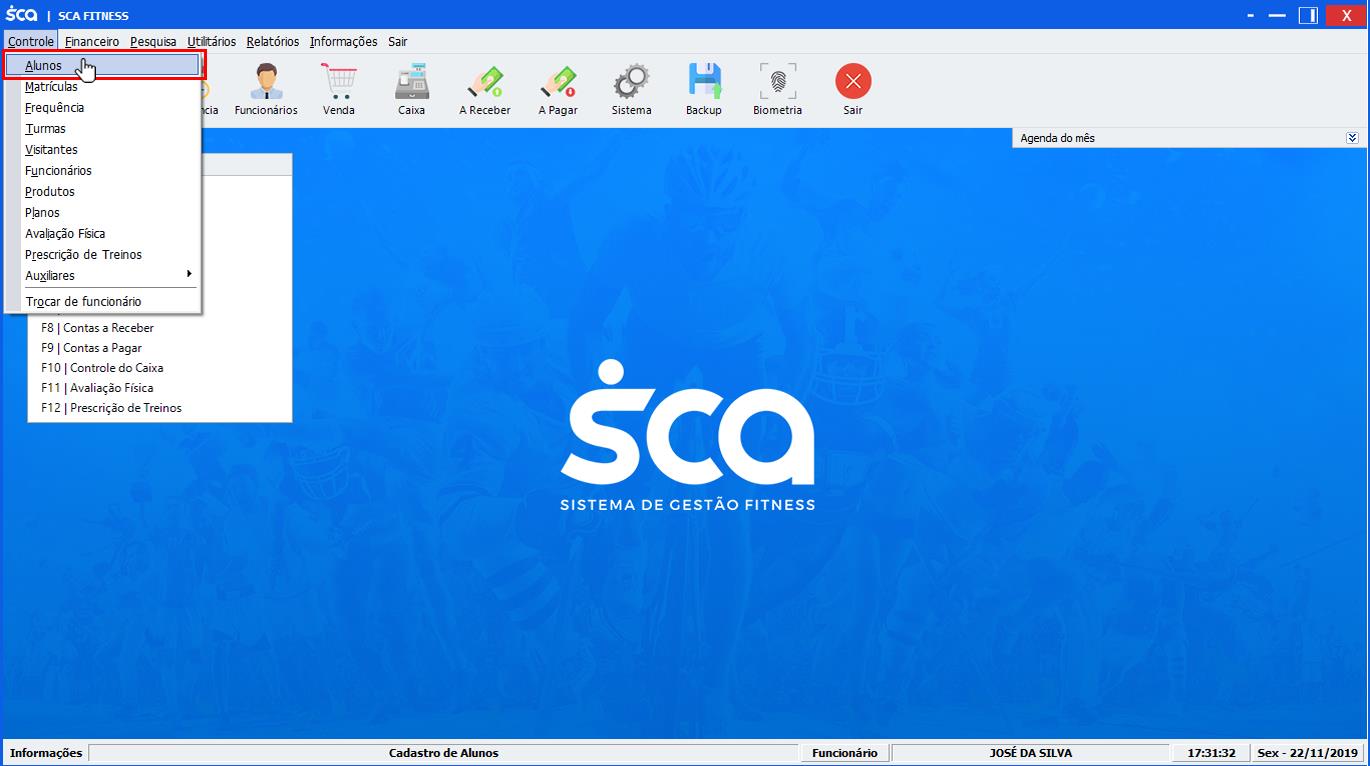Click F12 | Prescrição de Treinos shortcut
This screenshot has height=766, width=1370.
111,408
